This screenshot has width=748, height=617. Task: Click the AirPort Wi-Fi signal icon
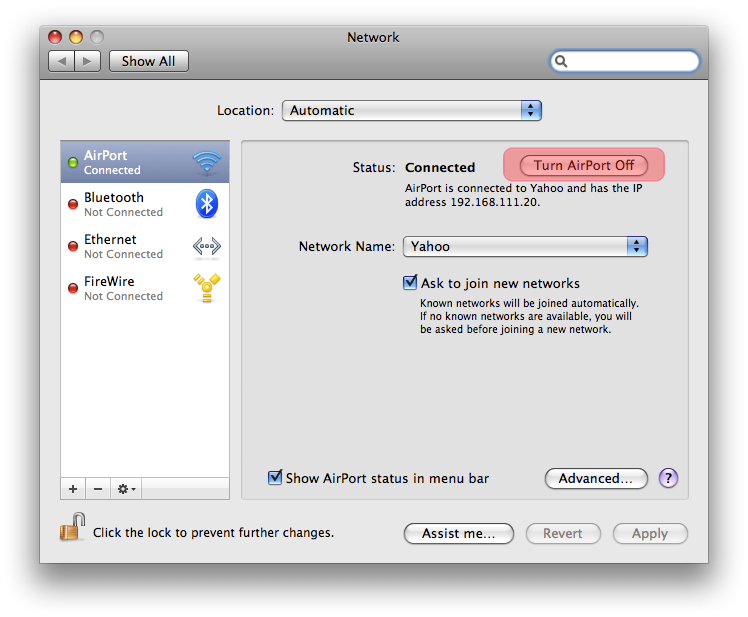pyautogui.click(x=207, y=162)
